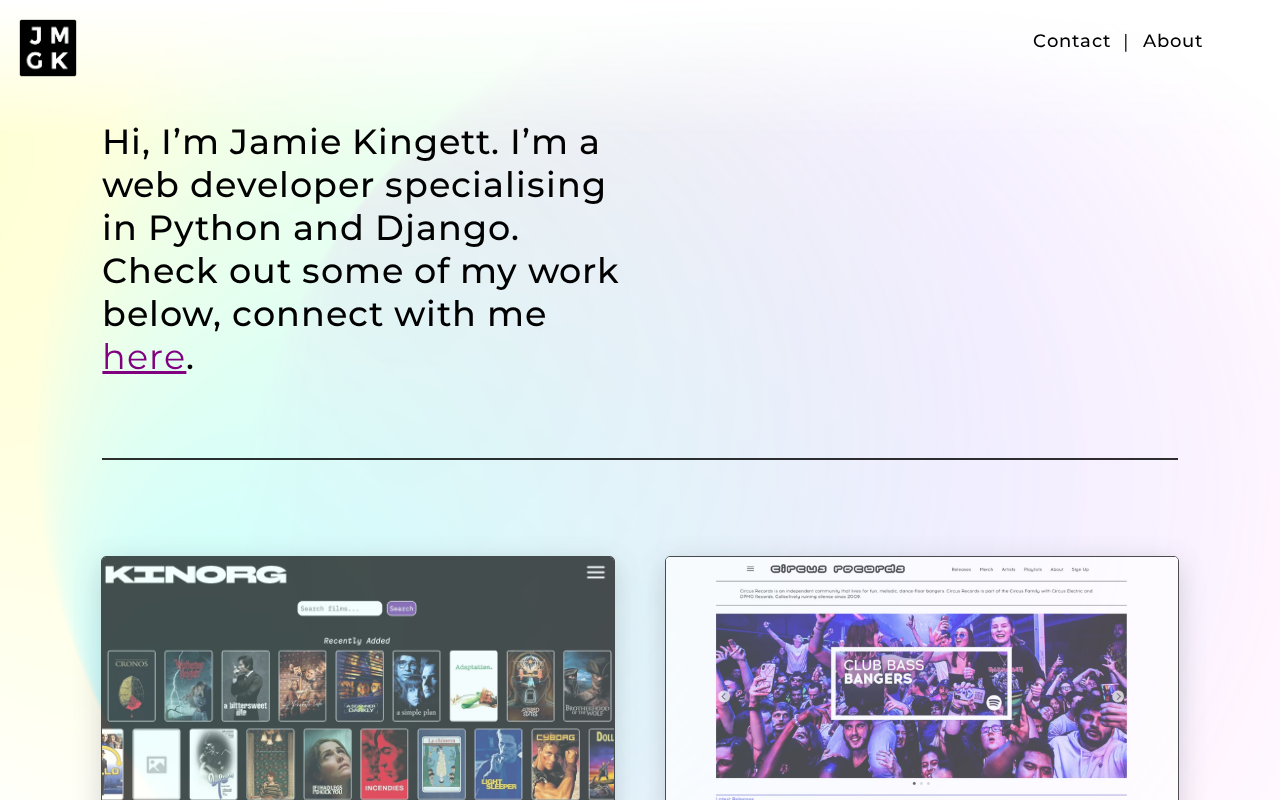The width and height of the screenshot is (1280, 800).
Task: Click the "Hi, I'm Jamie Kingett" intro text
Action: point(360,249)
